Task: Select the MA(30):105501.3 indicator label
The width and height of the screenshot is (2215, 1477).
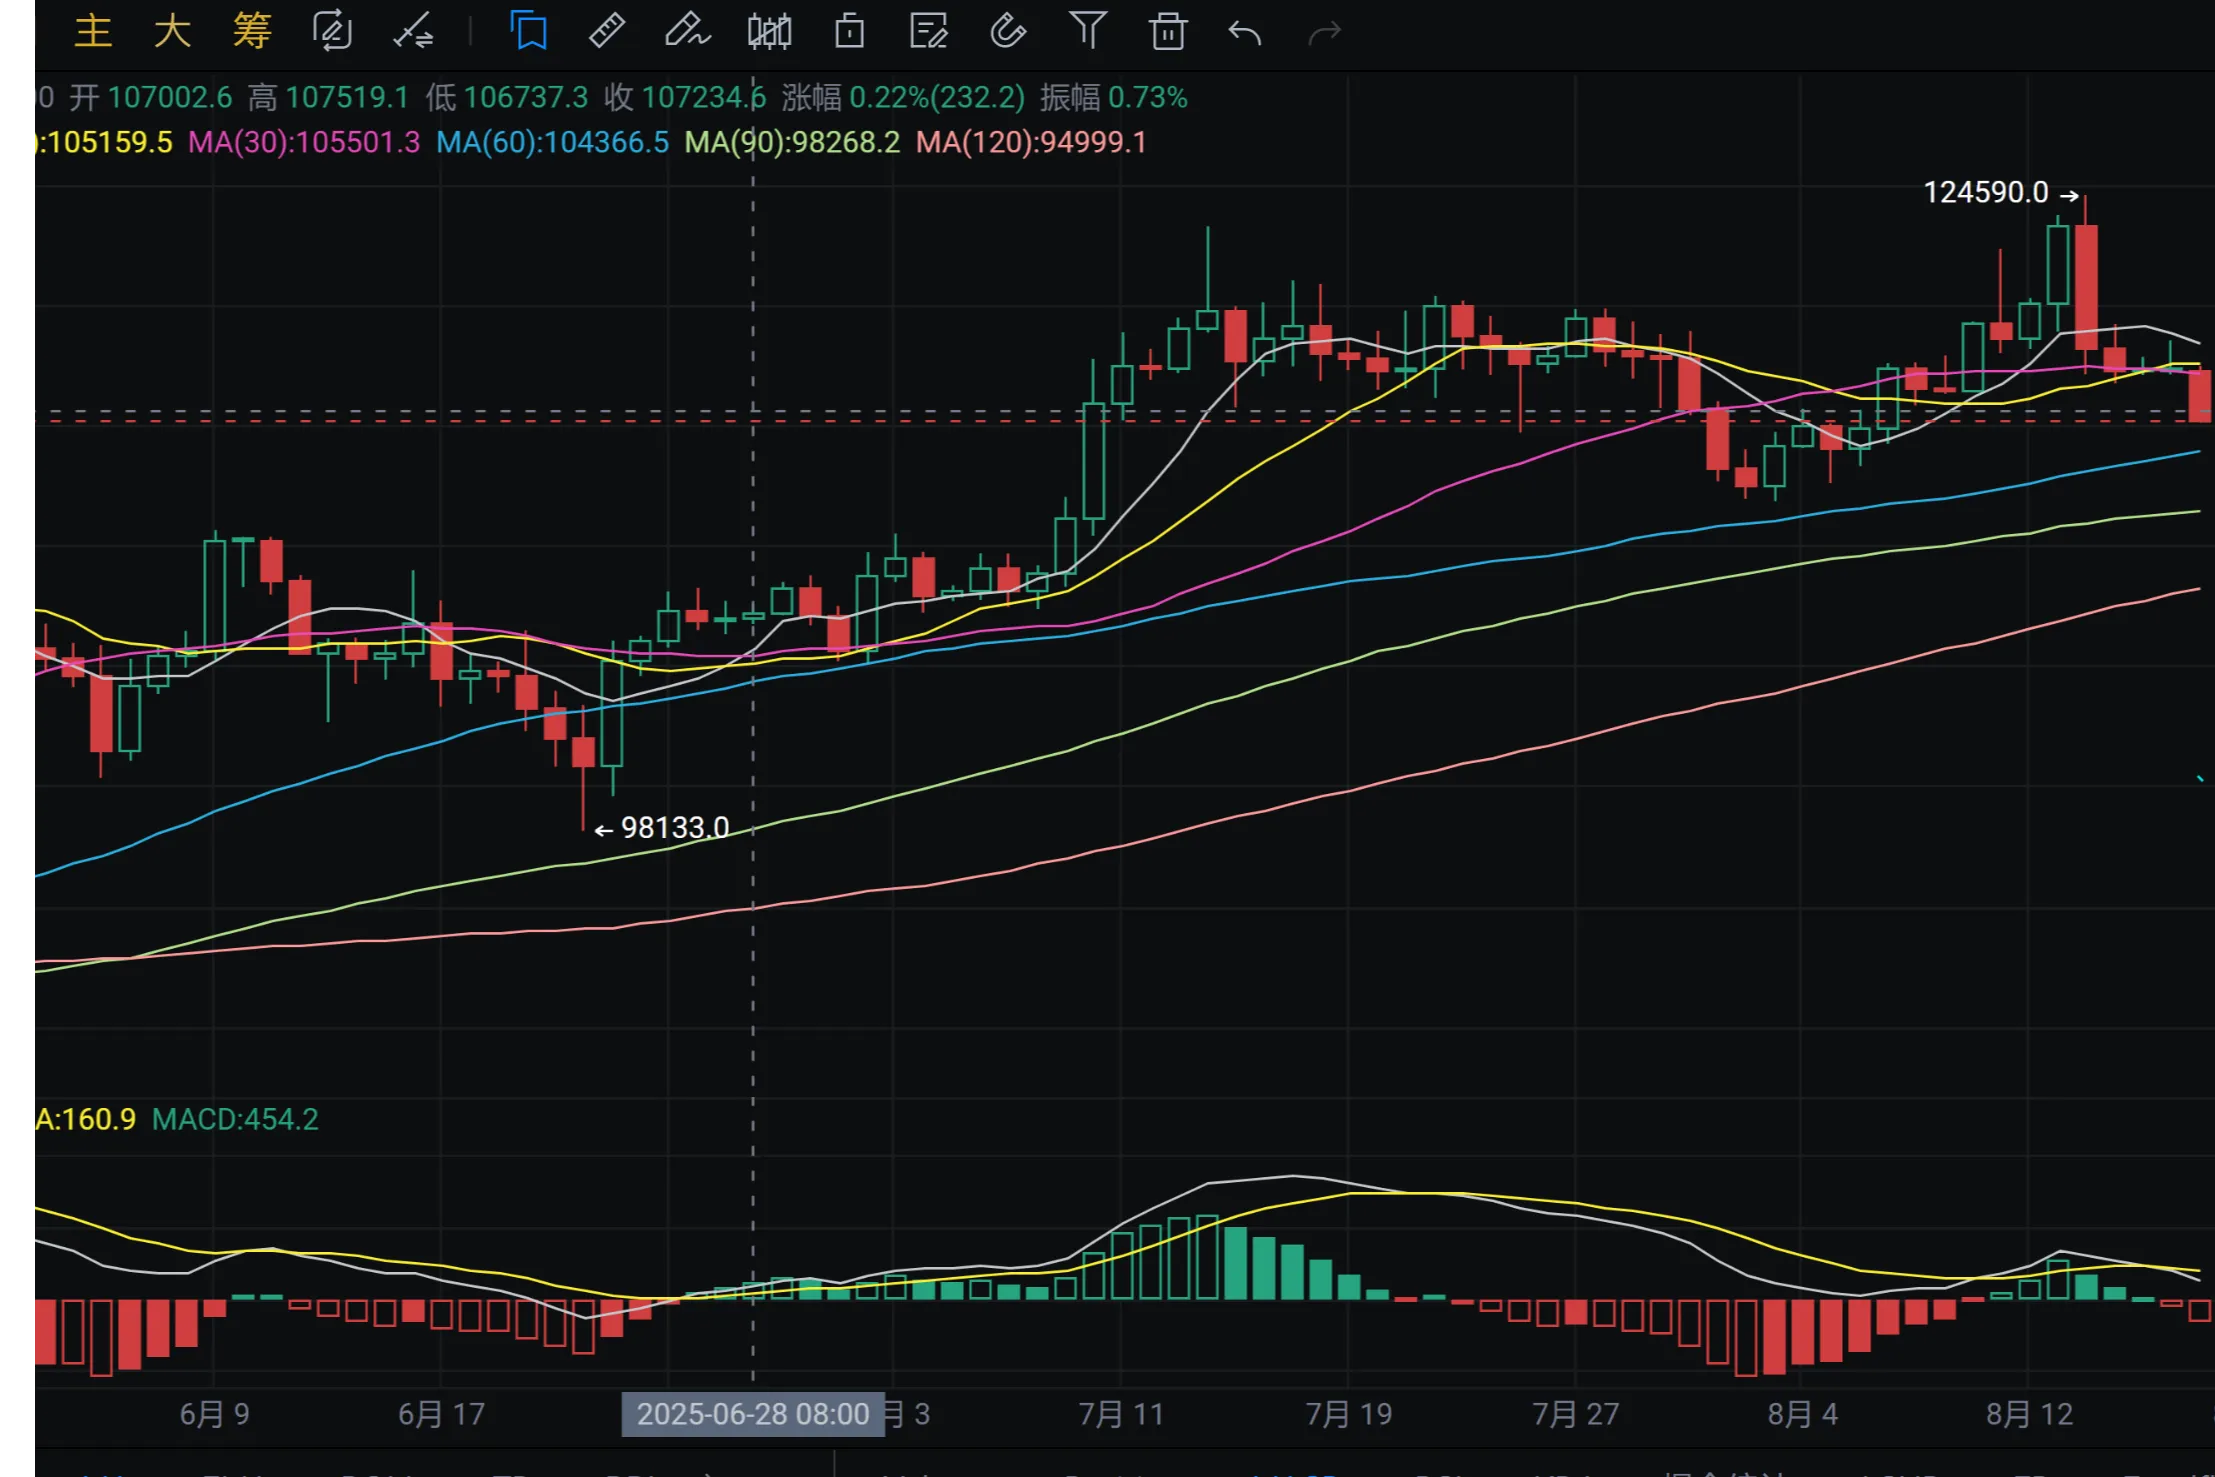Action: click(304, 142)
